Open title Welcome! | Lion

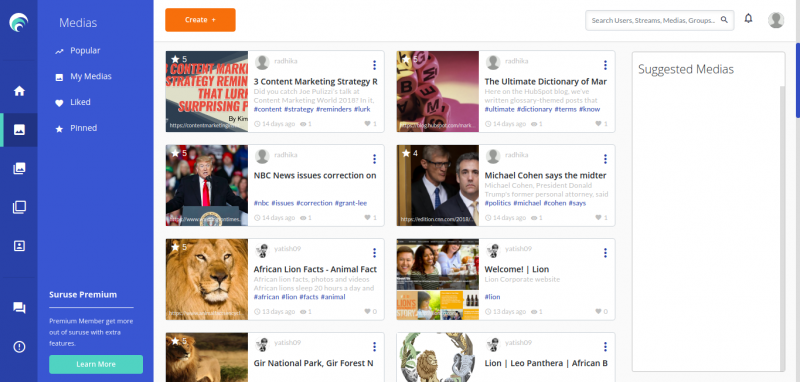pyautogui.click(x=517, y=269)
